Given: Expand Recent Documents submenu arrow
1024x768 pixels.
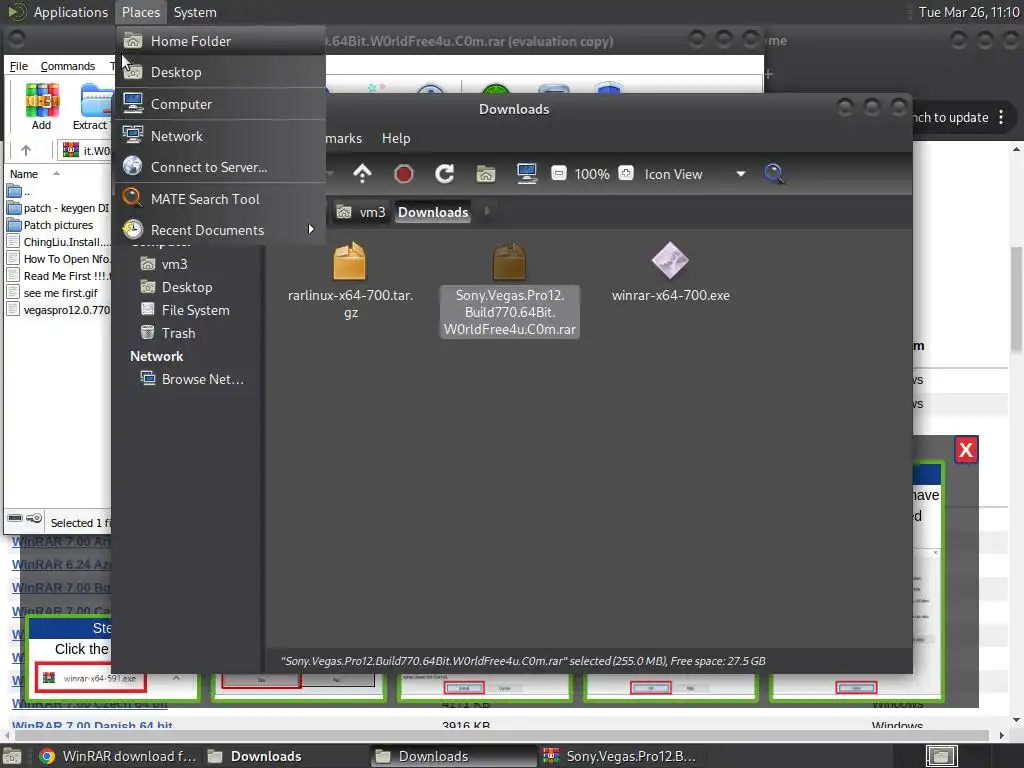Looking at the screenshot, I should (311, 230).
